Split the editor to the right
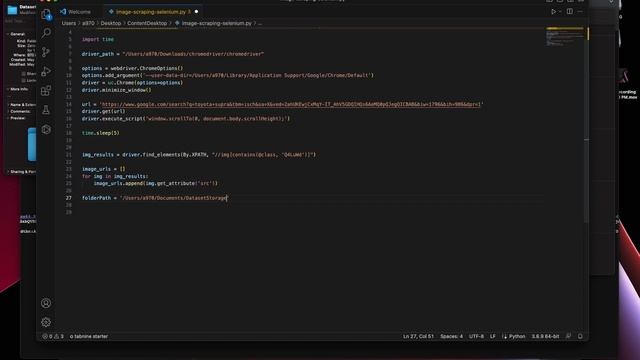The height and width of the screenshot is (360, 640). coord(570,11)
